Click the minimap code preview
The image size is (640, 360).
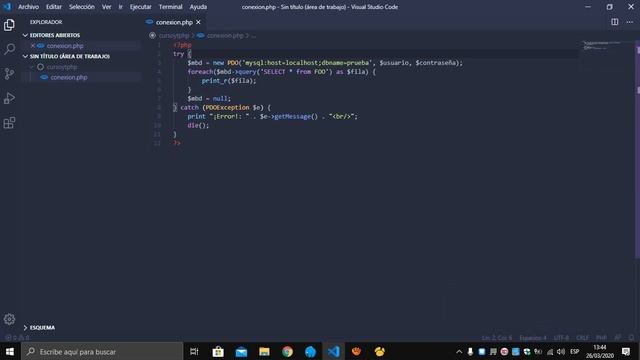(602, 45)
